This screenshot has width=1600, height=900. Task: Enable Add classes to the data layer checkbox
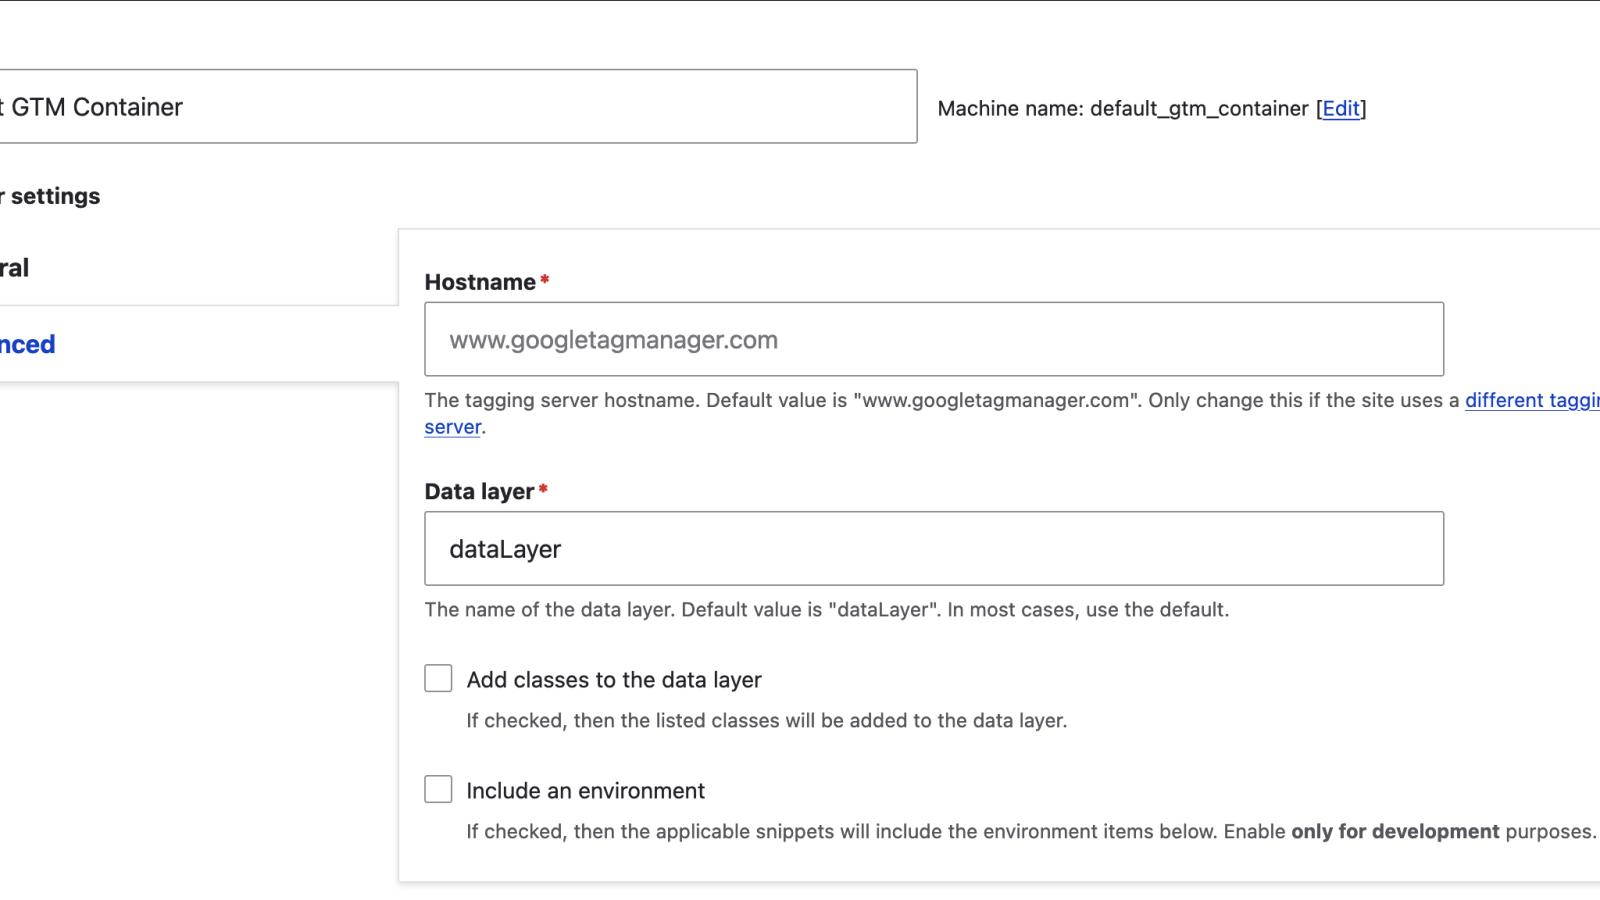coord(438,679)
